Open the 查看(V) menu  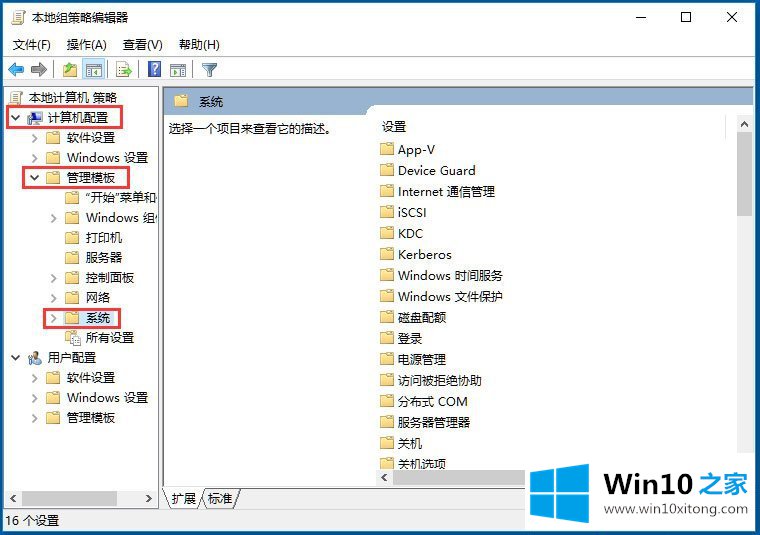(142, 45)
